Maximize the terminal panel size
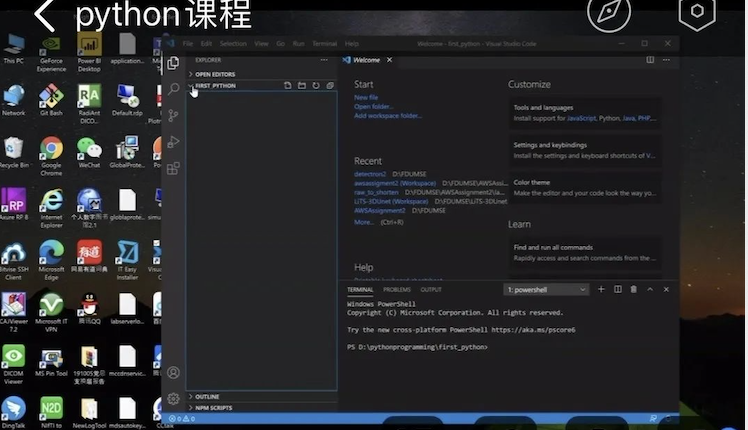The image size is (748, 430). (650, 289)
